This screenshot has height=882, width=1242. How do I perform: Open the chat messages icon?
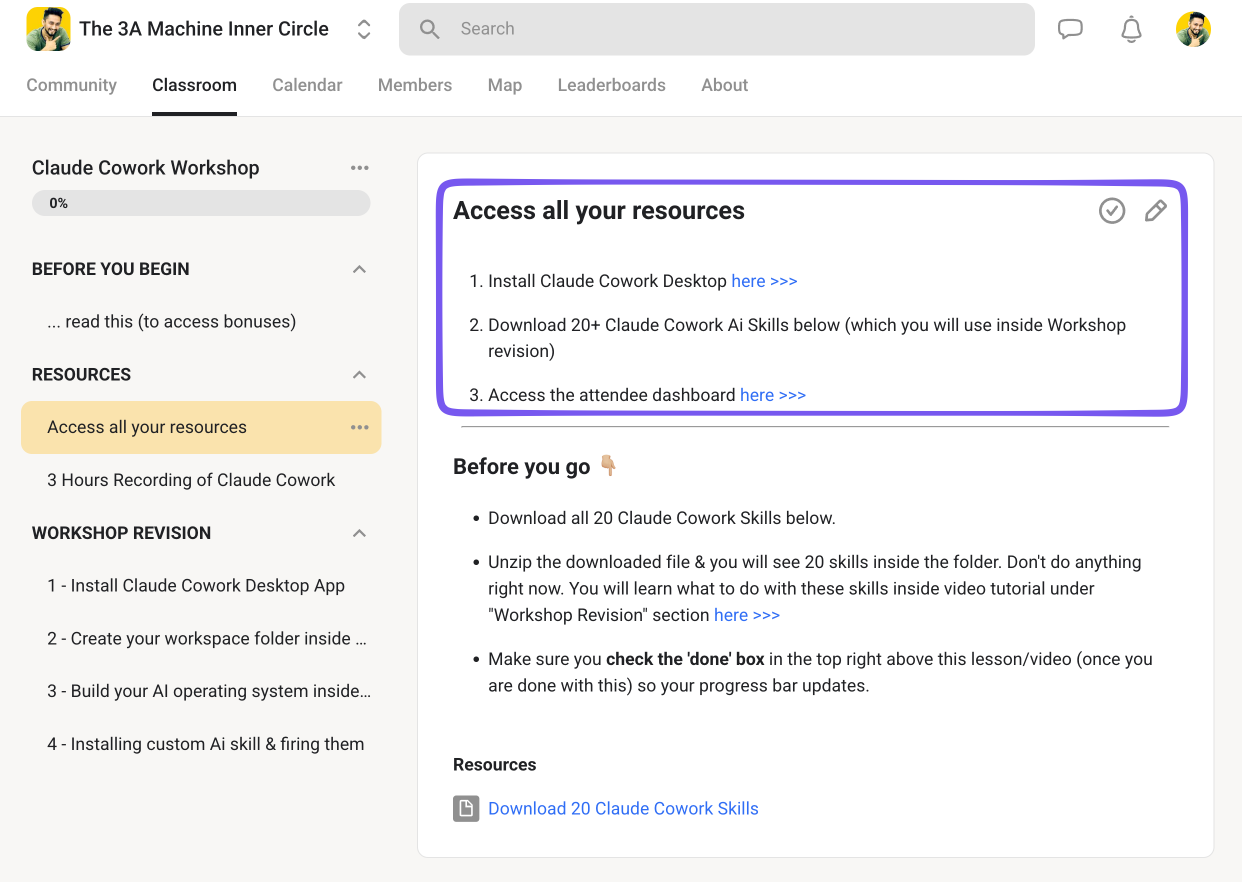coord(1070,29)
